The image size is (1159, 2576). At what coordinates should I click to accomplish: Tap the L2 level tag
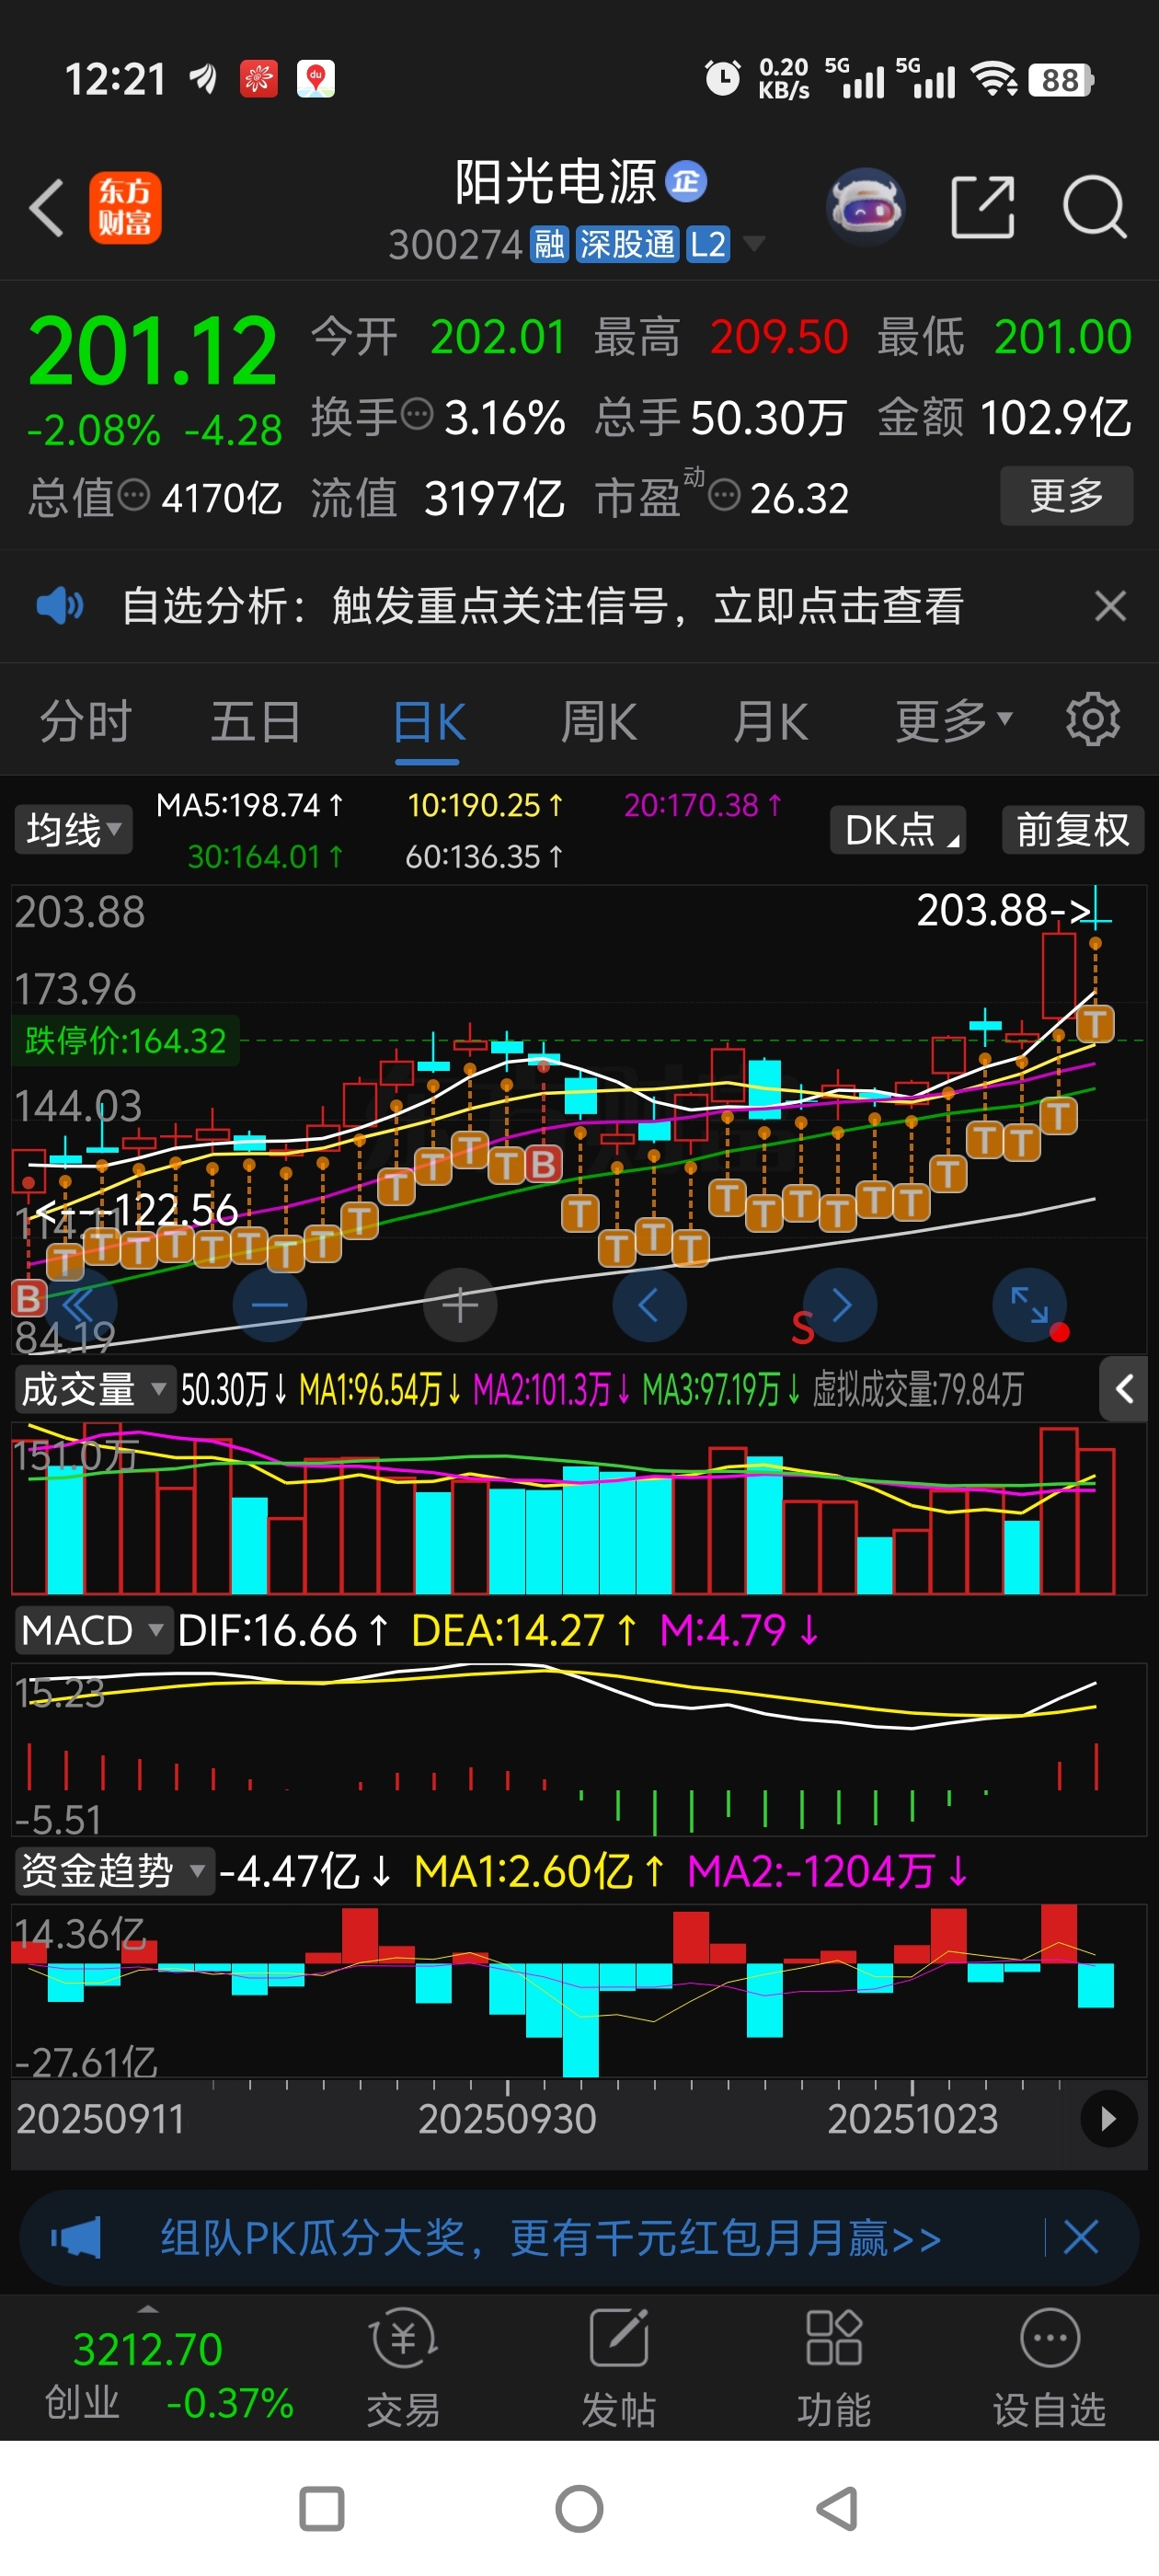point(707,243)
